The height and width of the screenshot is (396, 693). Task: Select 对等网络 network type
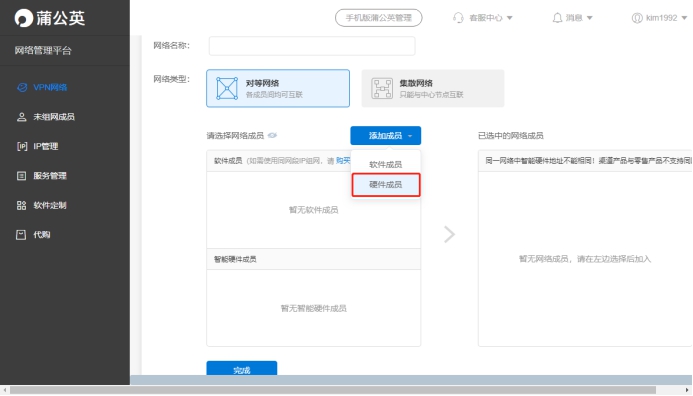coord(278,88)
